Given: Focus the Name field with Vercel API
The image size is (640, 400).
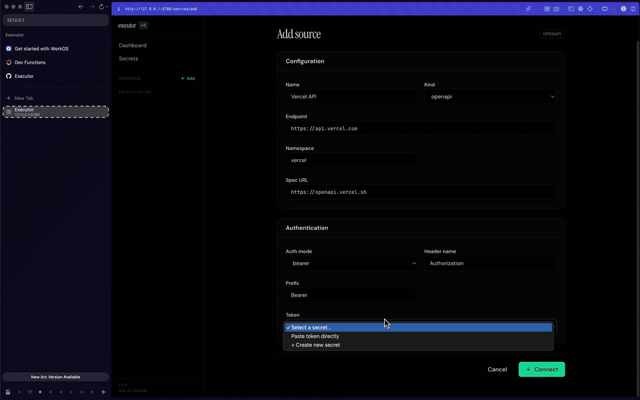Looking at the screenshot, I should click(x=351, y=97).
